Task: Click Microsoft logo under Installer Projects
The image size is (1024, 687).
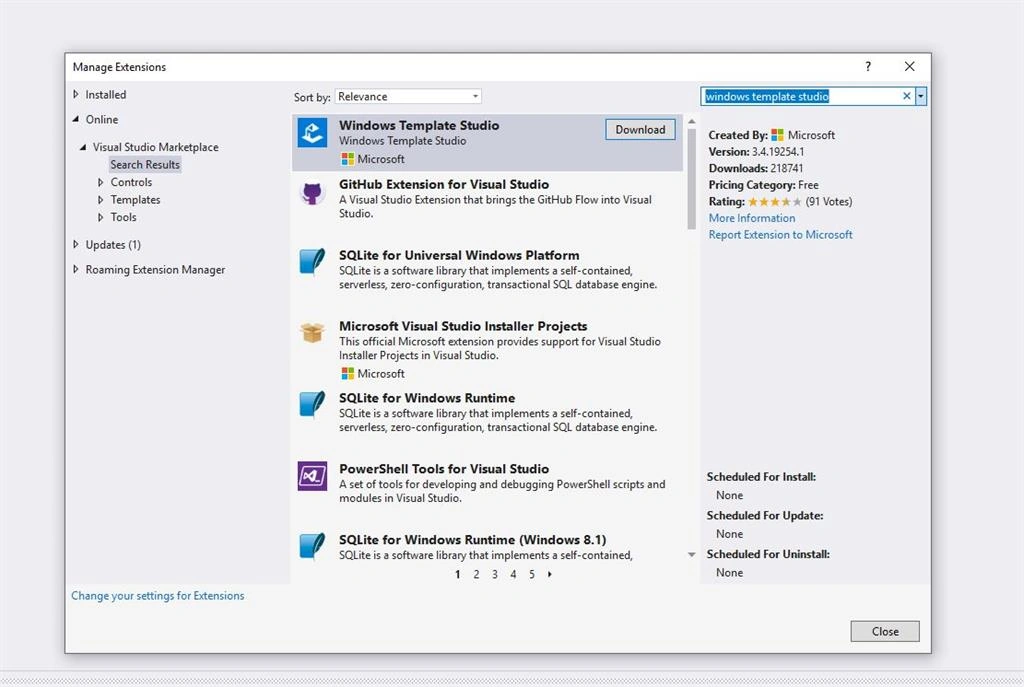Action: click(x=347, y=374)
